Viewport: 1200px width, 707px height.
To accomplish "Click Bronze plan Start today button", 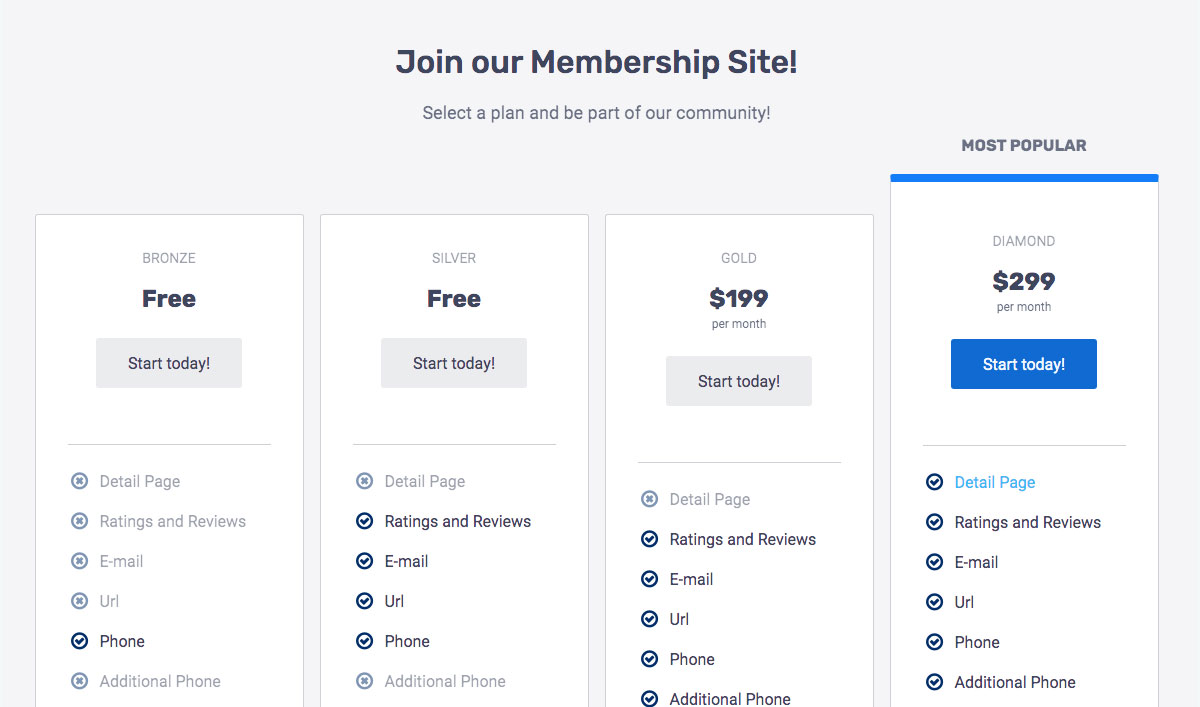I will tap(169, 363).
